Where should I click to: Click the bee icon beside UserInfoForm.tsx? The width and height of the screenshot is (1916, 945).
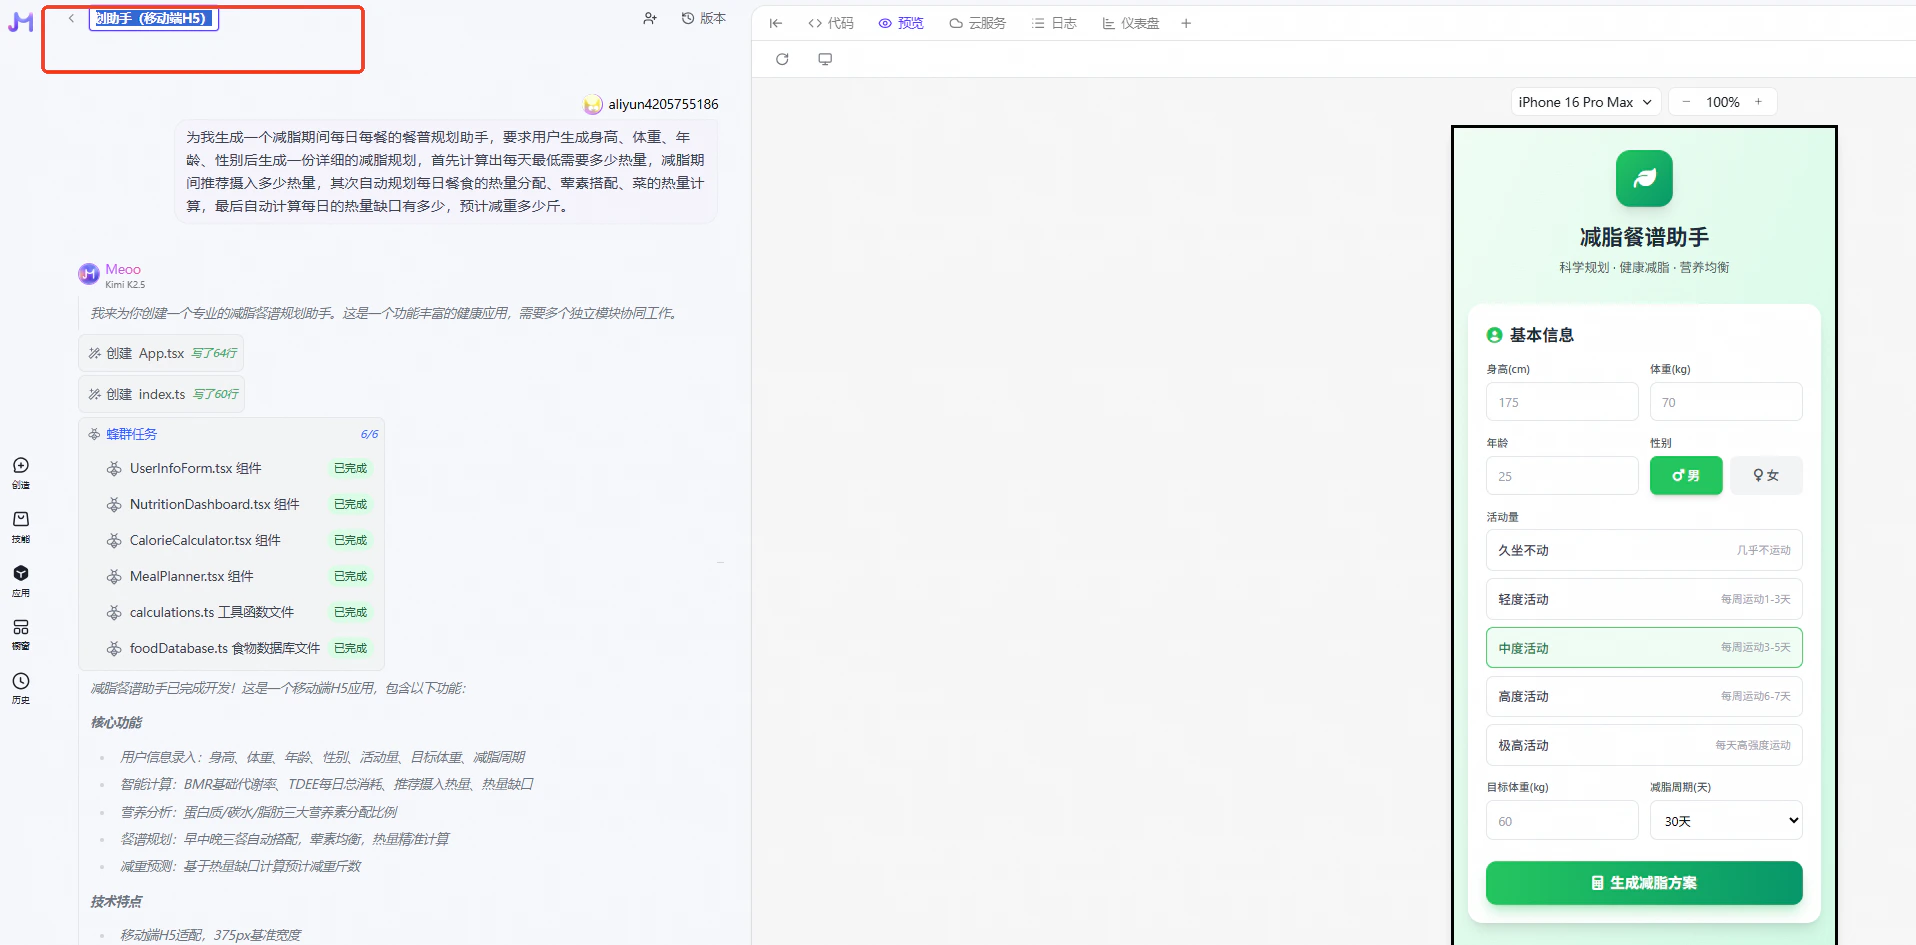[114, 468]
